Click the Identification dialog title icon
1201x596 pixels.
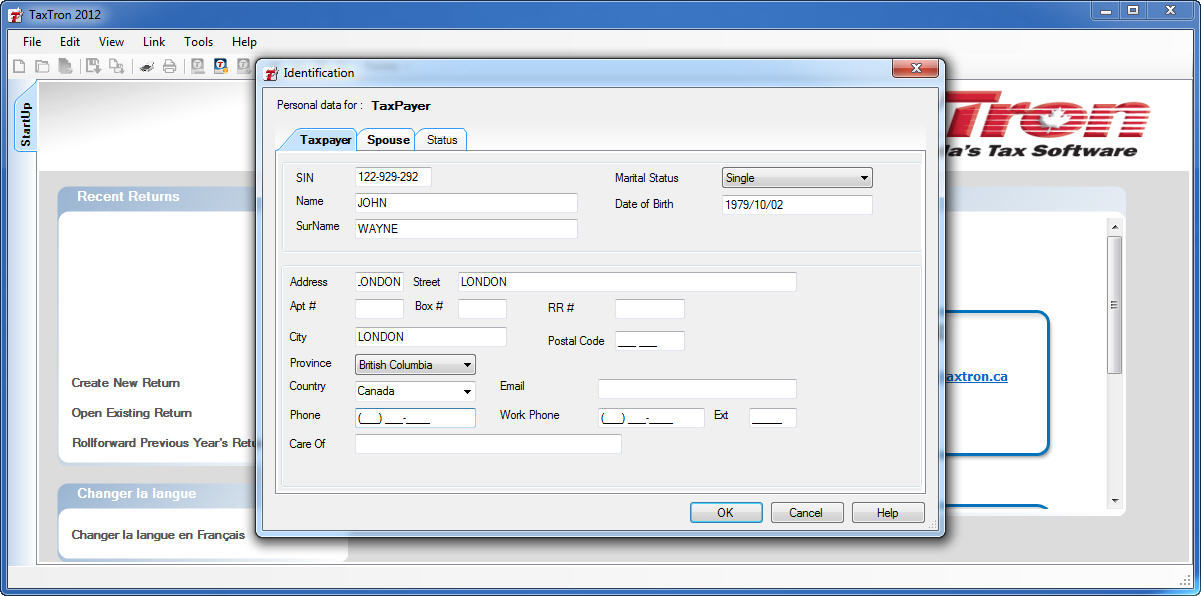pyautogui.click(x=271, y=73)
